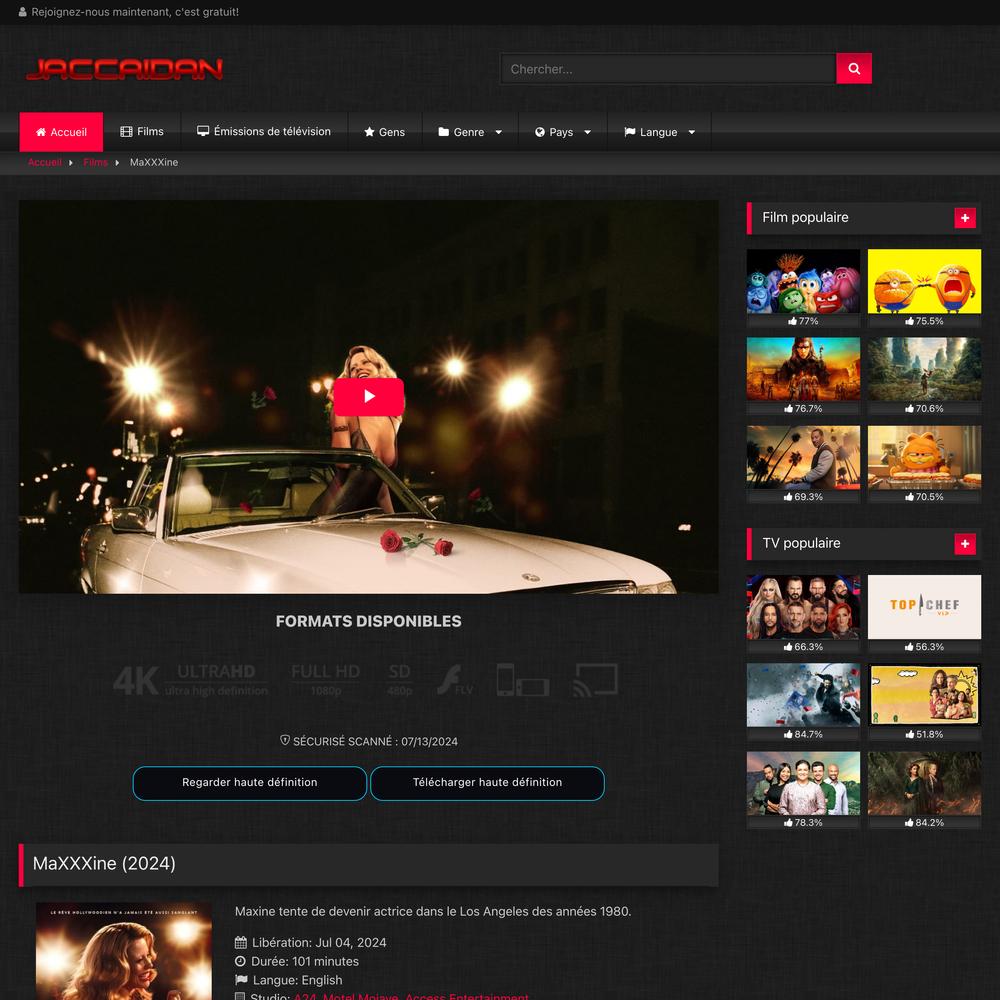Open the film thumbnail rated 75.5%
Image resolution: width=1000 pixels, height=1000 pixels.
pos(924,281)
